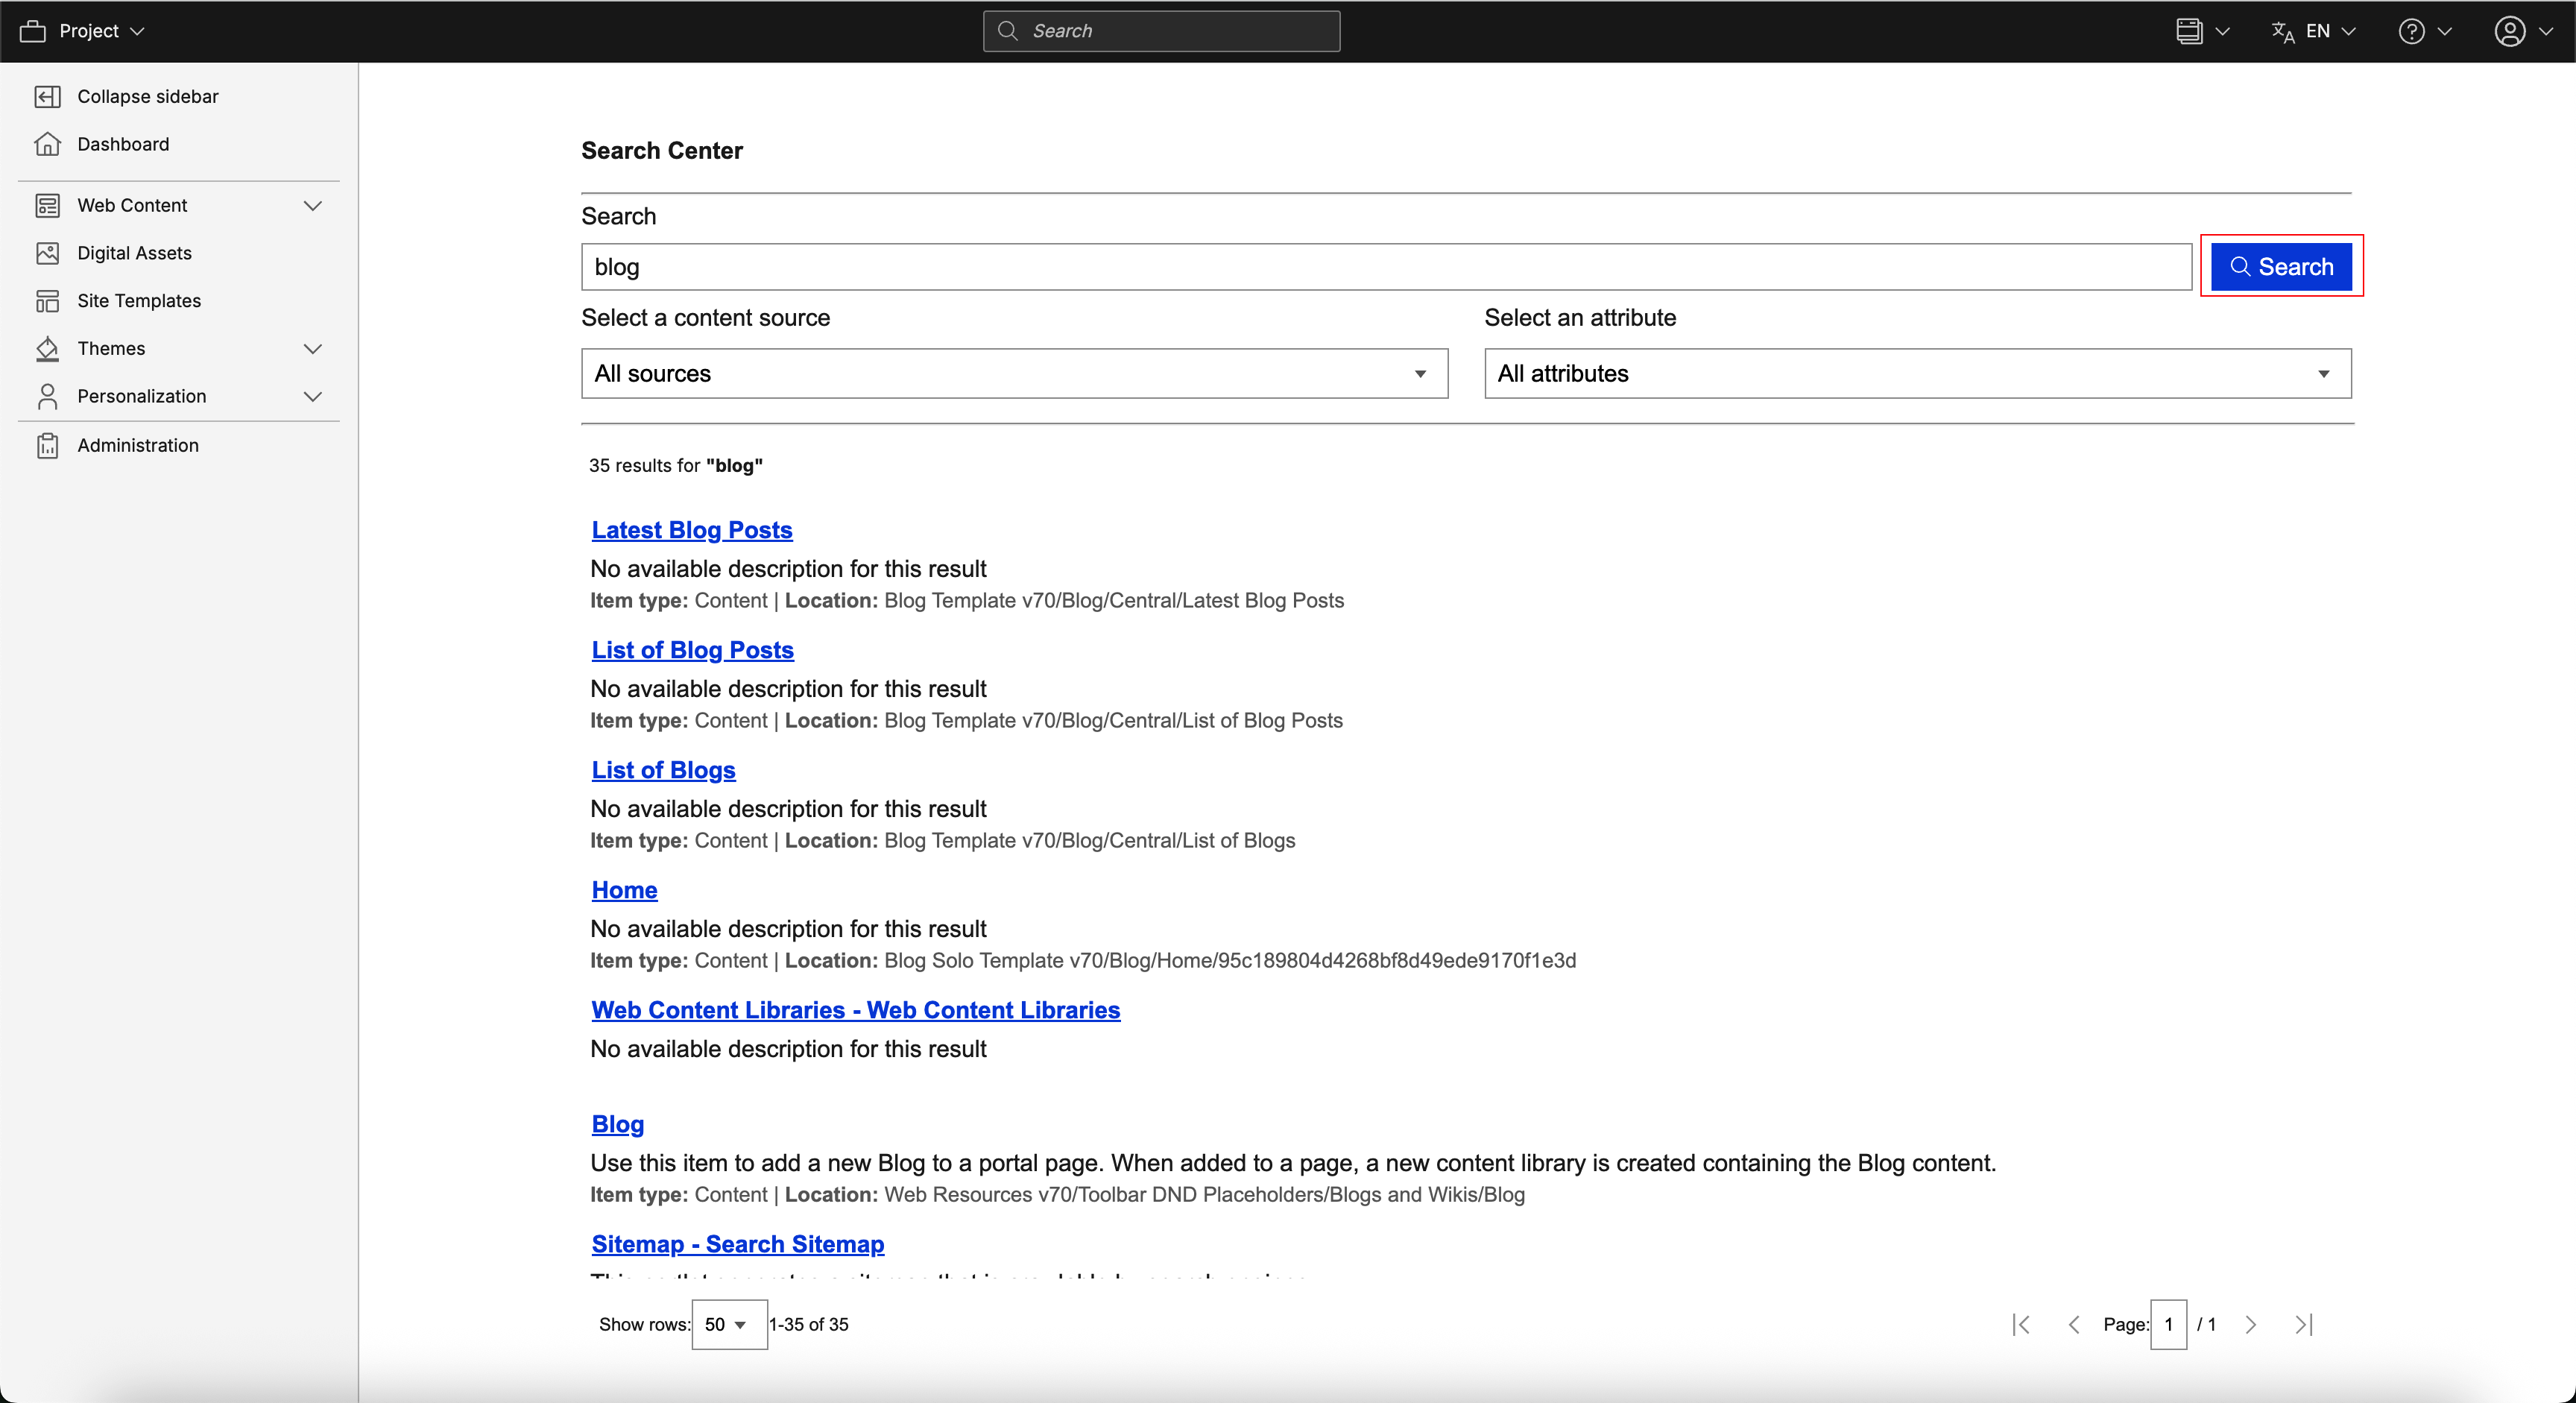2576x1403 pixels.
Task: Click the Administration clipboard icon
Action: [47, 445]
